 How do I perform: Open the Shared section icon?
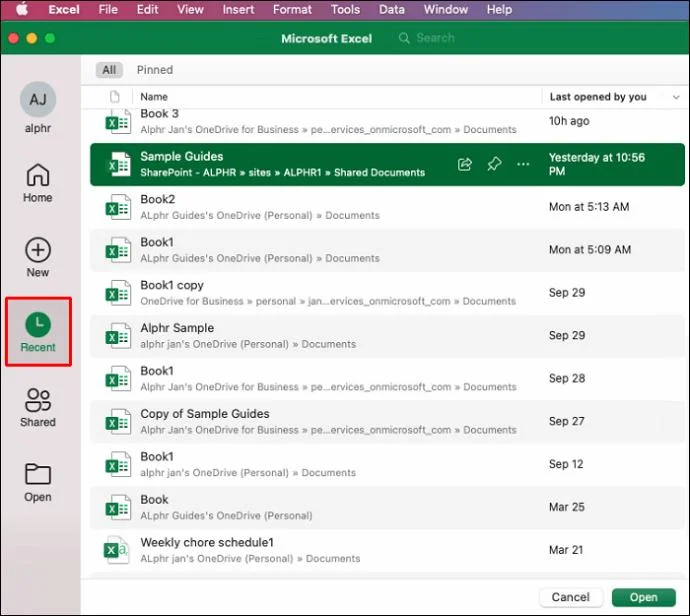point(38,400)
